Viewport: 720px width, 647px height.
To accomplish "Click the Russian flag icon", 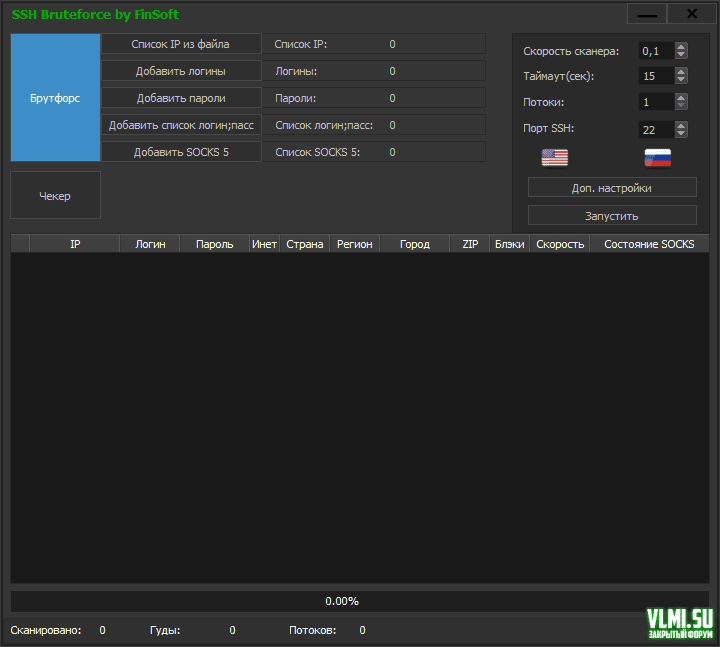I will 658,157.
